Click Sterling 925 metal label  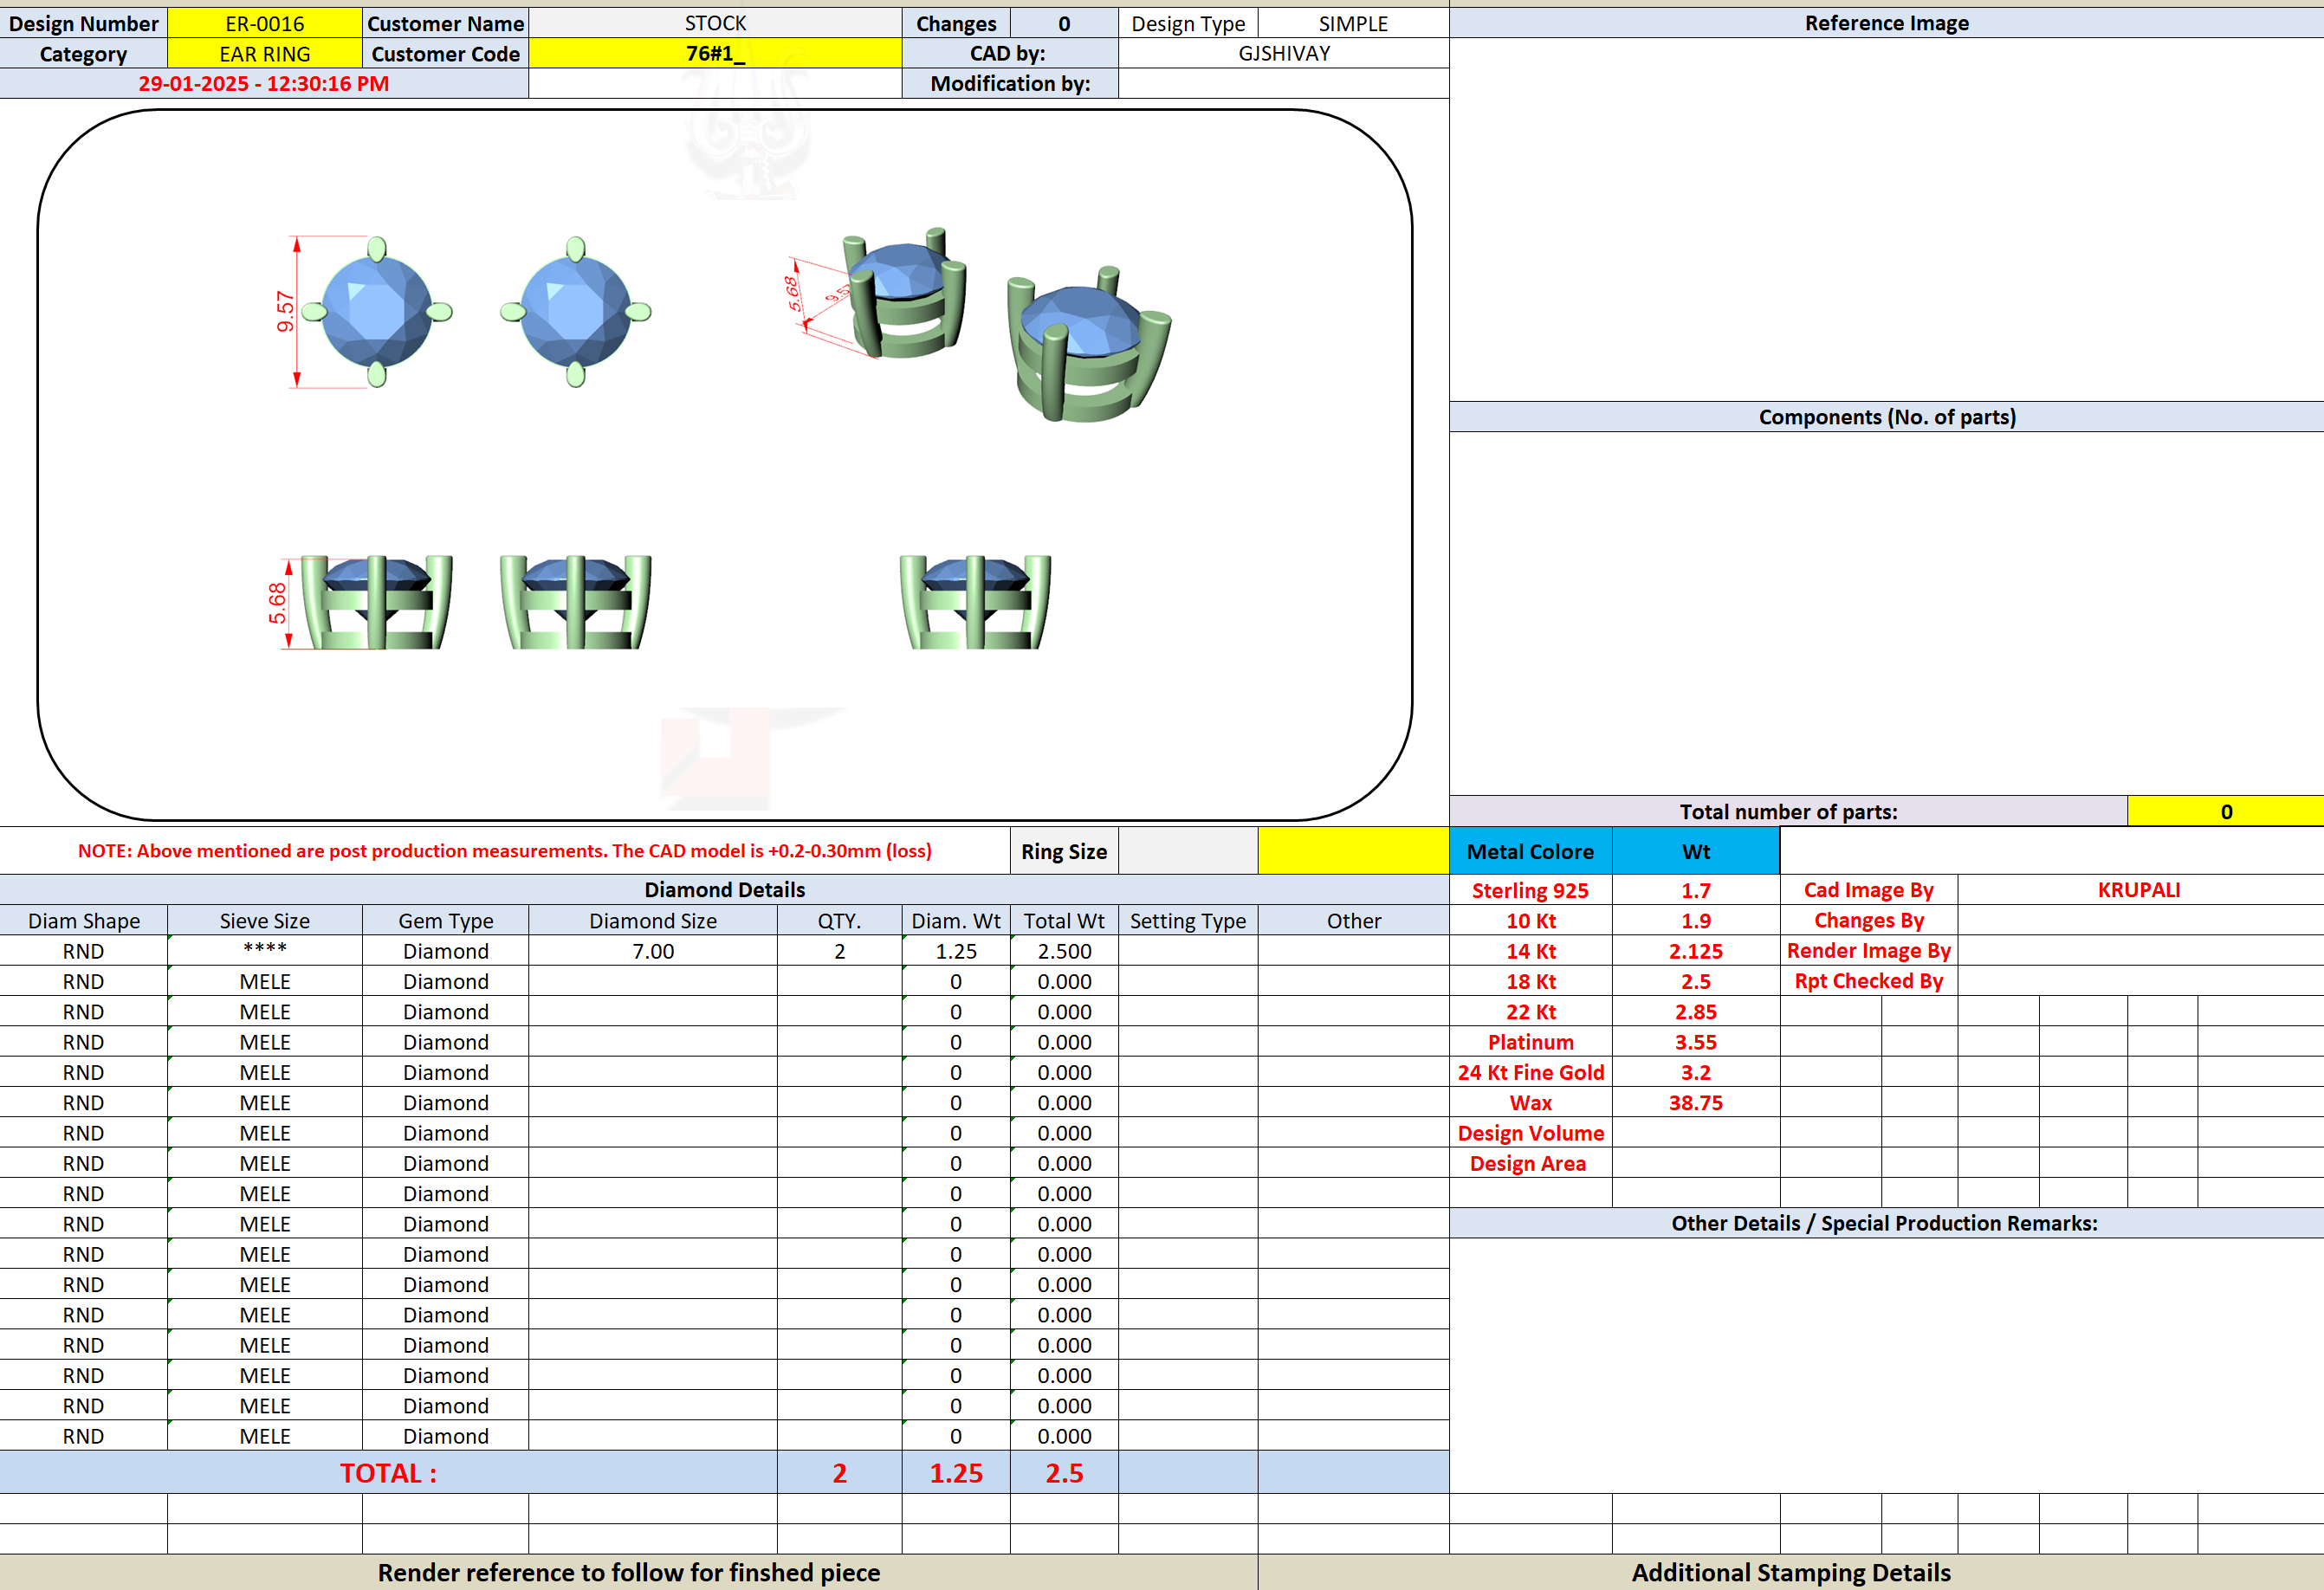click(x=1530, y=890)
